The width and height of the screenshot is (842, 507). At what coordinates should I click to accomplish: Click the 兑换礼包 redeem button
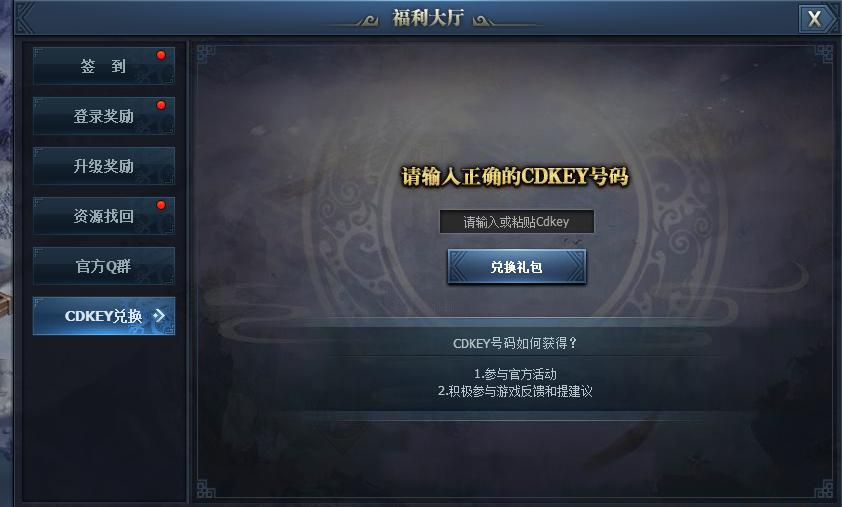click(x=517, y=266)
